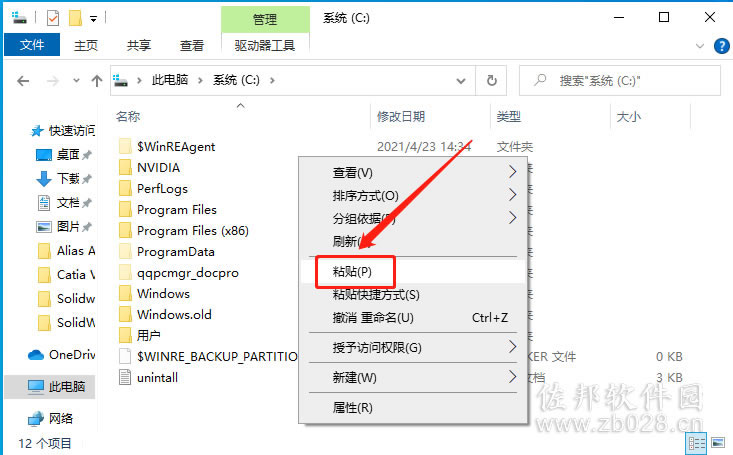Sort by the 名称 column header
The width and height of the screenshot is (733, 455).
[x=128, y=116]
